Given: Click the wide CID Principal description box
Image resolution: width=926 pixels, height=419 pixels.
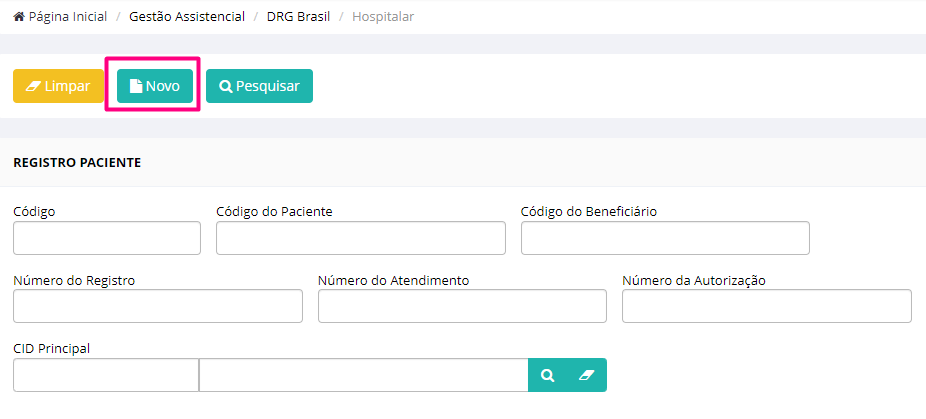Looking at the screenshot, I should tap(364, 375).
